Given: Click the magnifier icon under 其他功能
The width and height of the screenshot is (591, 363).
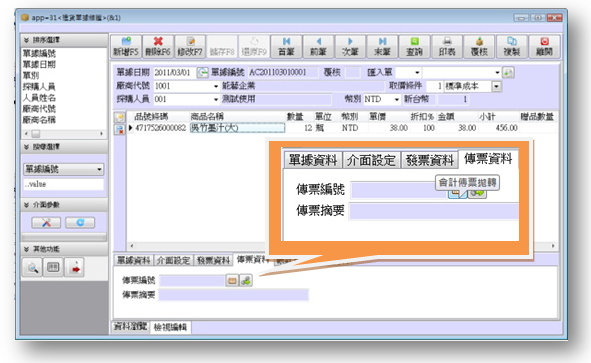Looking at the screenshot, I should click(32, 268).
